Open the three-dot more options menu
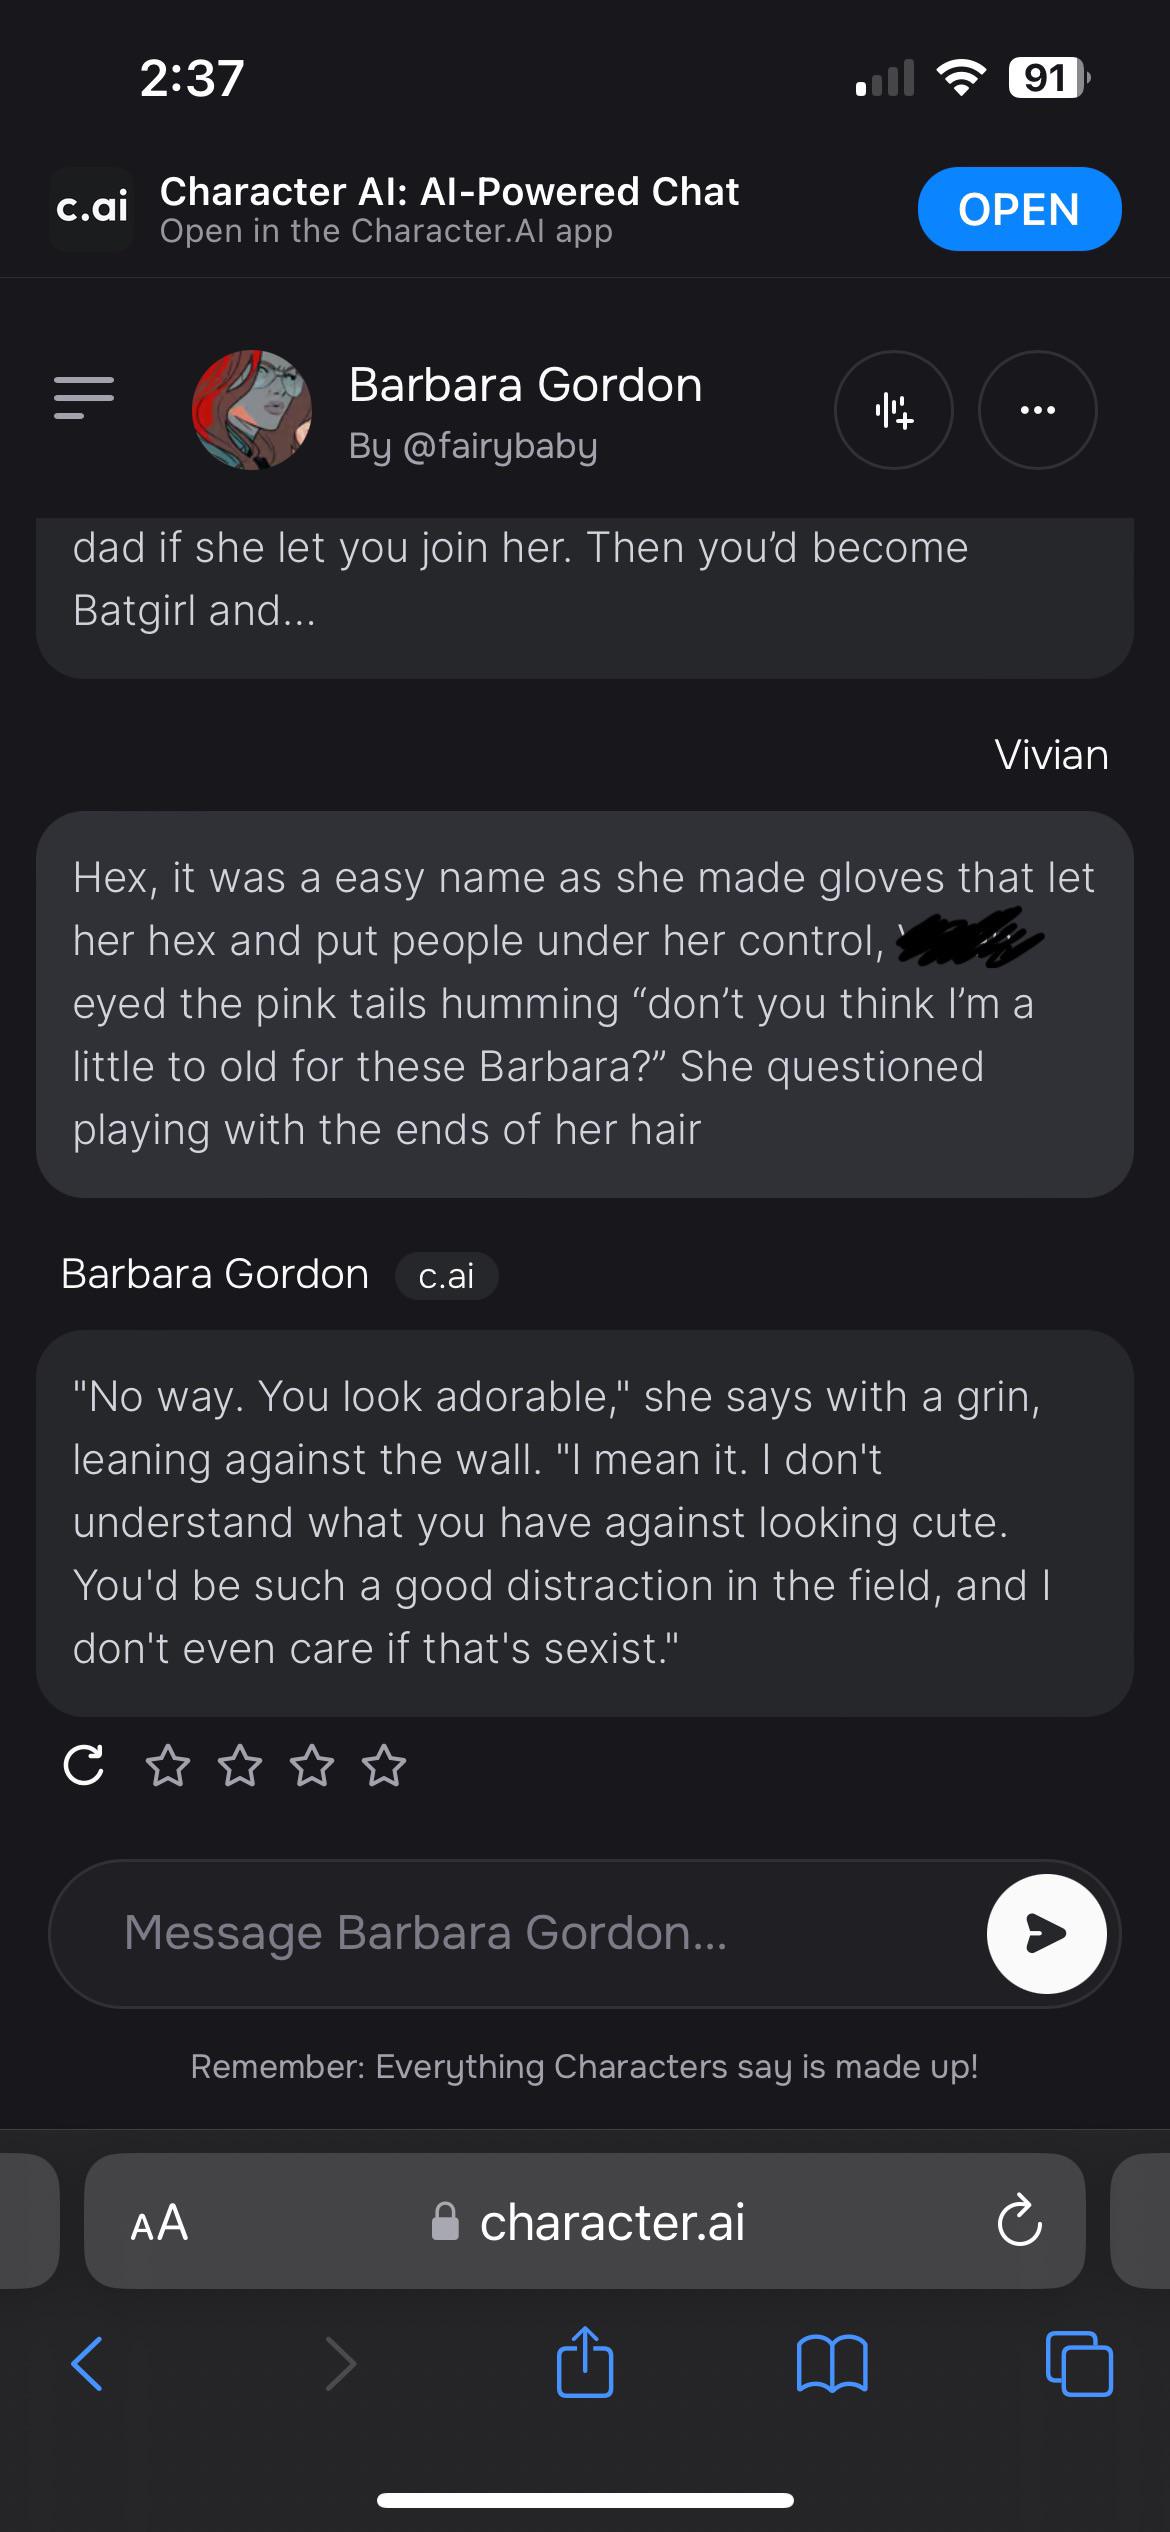 [1037, 410]
